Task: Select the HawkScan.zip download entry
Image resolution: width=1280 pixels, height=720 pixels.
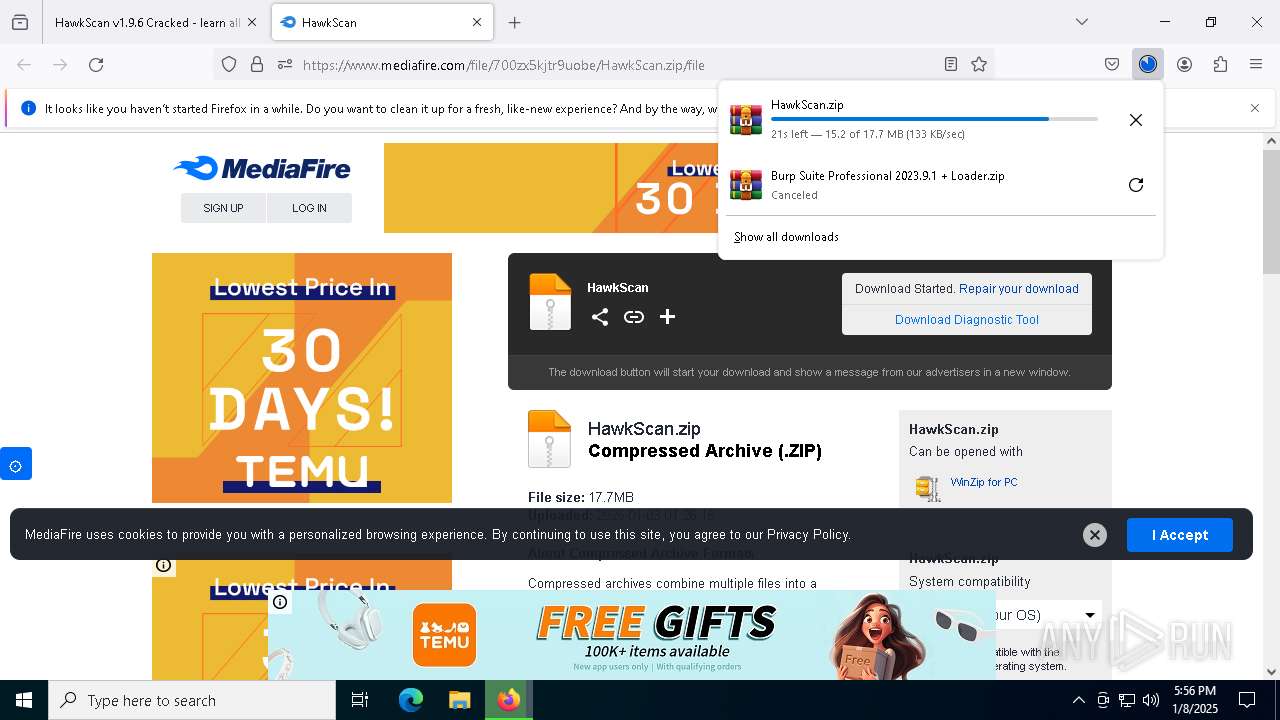Action: pyautogui.click(x=940, y=119)
